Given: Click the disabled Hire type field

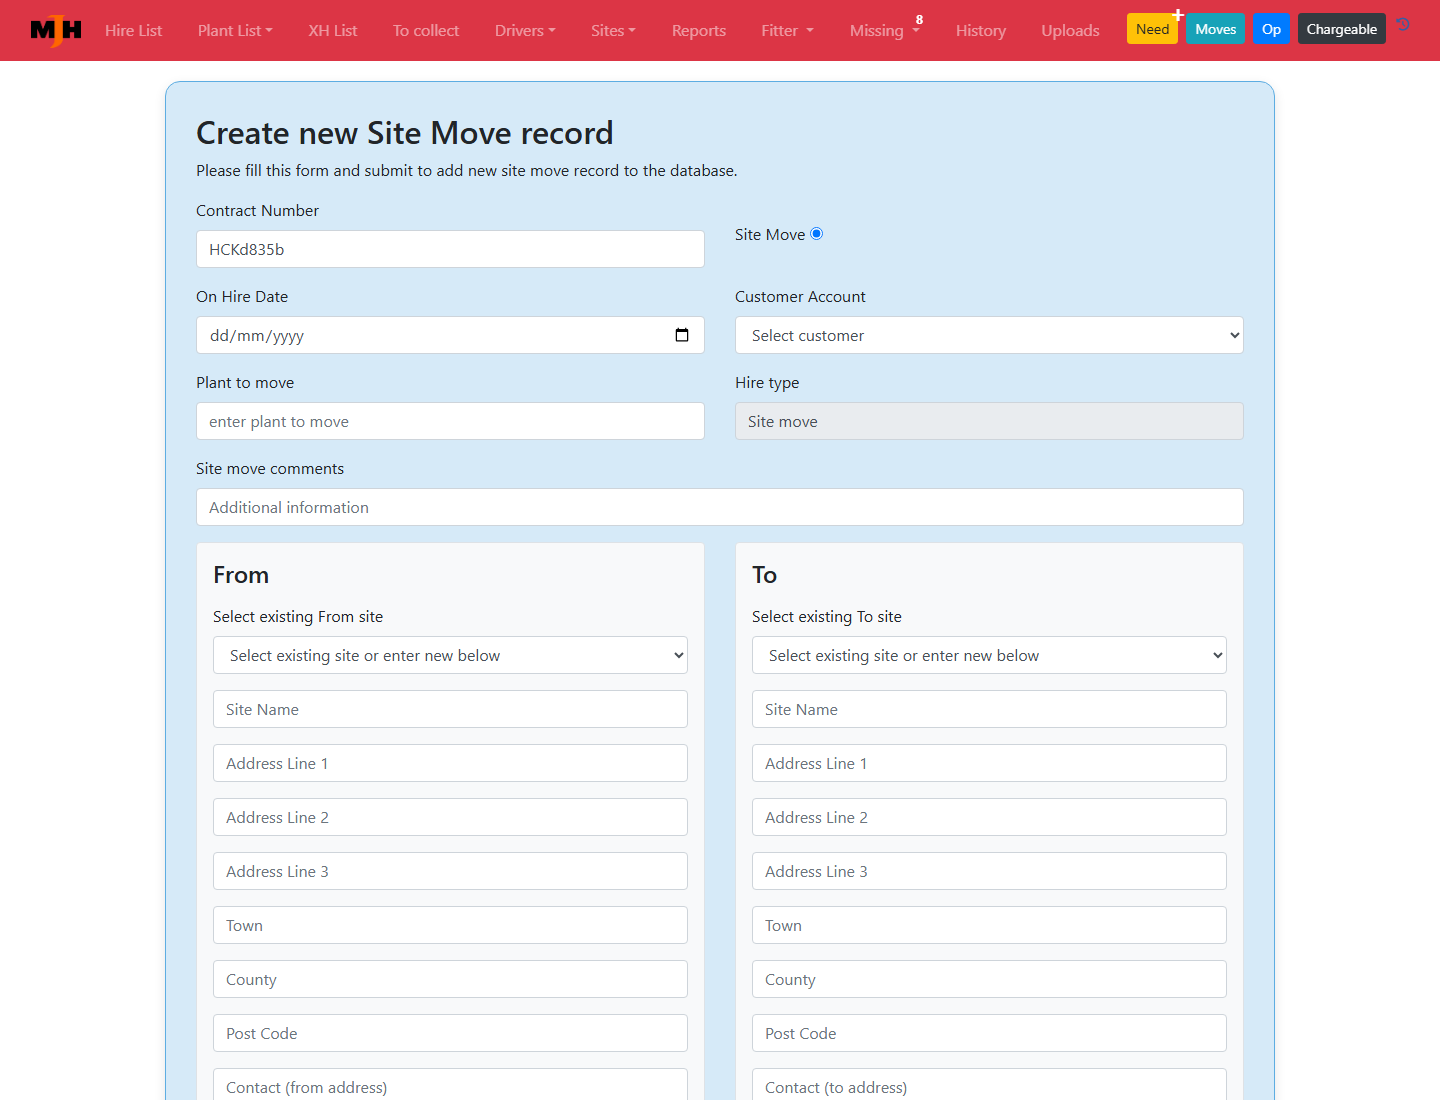Looking at the screenshot, I should point(989,421).
